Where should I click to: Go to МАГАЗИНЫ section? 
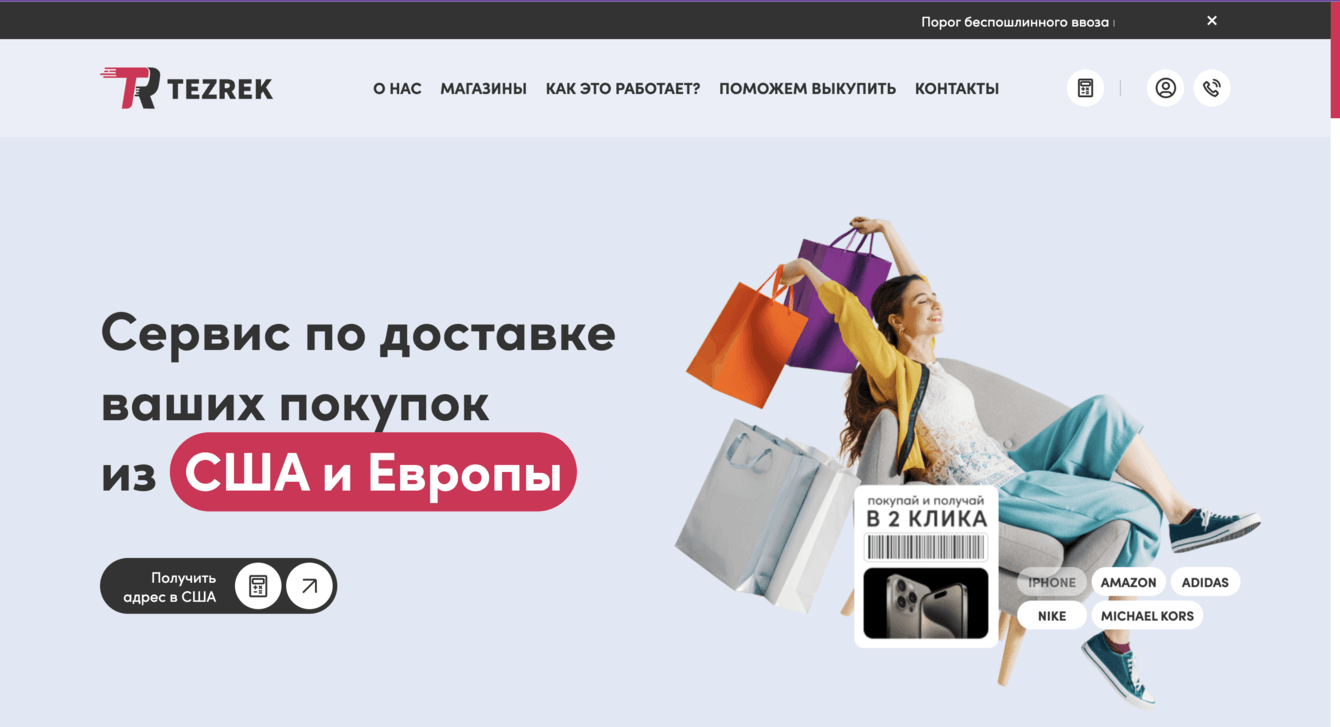[x=483, y=88]
